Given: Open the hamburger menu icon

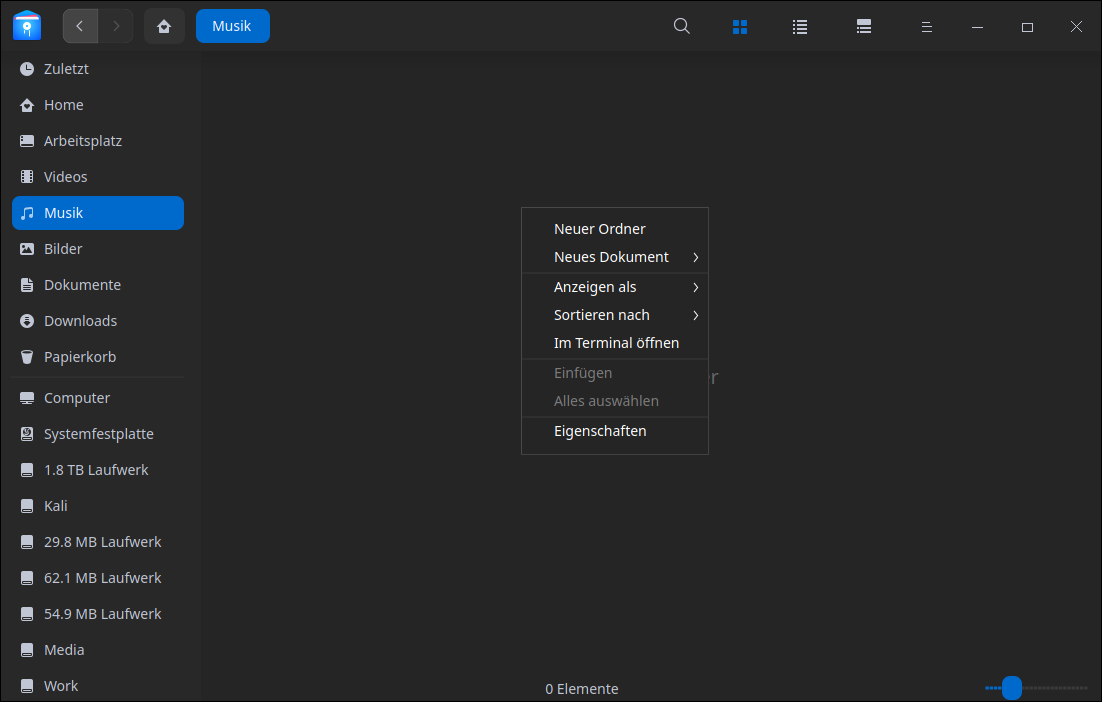Looking at the screenshot, I should click(926, 26).
